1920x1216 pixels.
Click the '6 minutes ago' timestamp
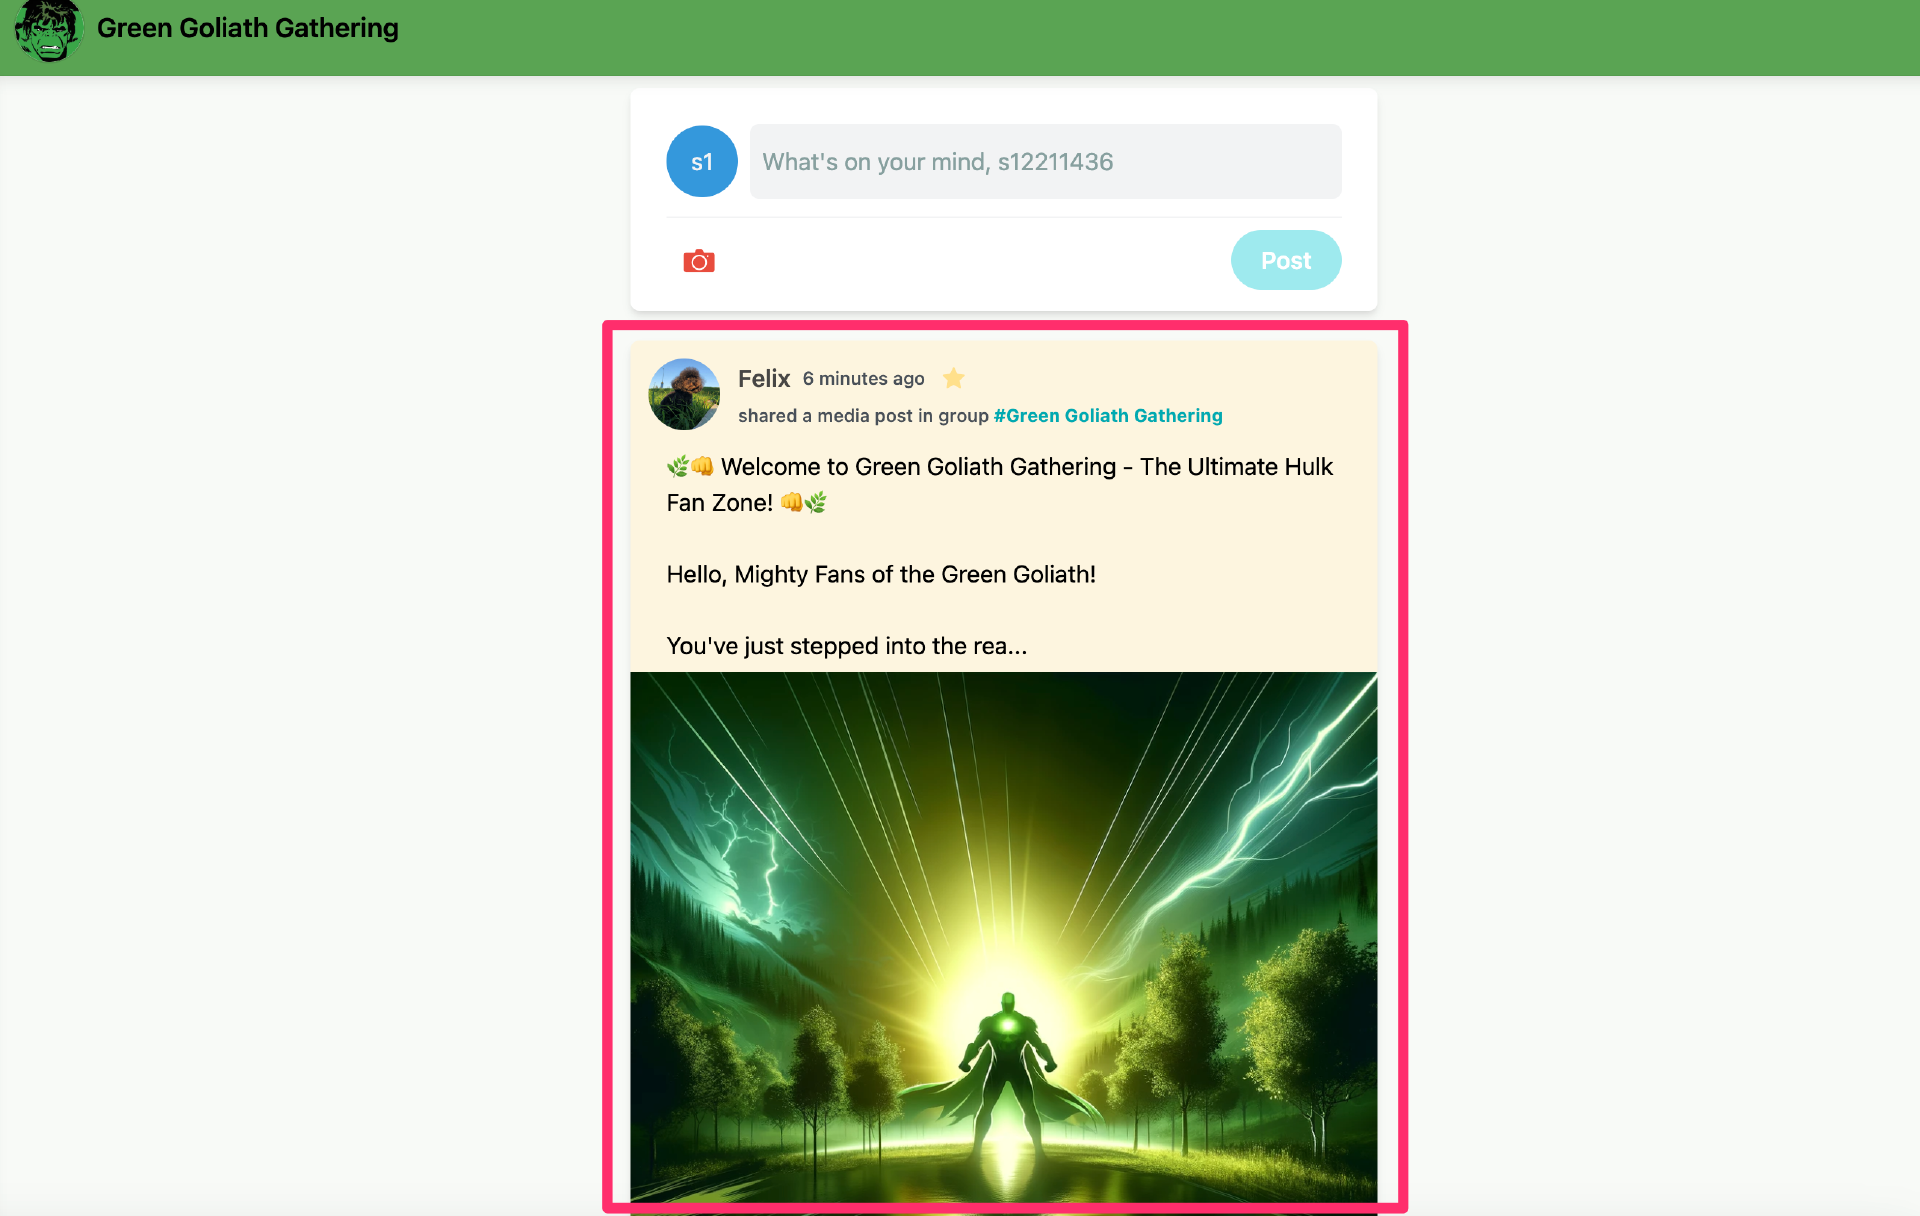click(863, 379)
